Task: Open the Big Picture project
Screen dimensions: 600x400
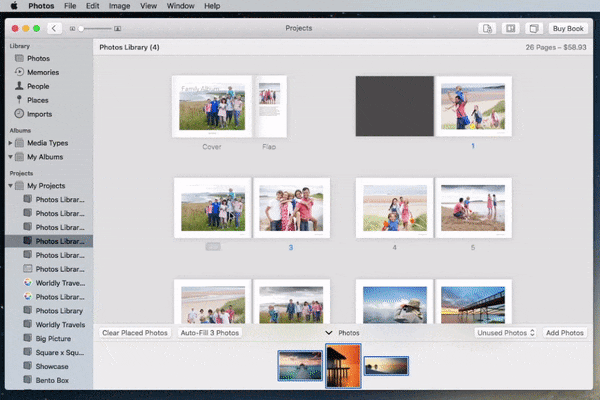Action: pos(47,339)
